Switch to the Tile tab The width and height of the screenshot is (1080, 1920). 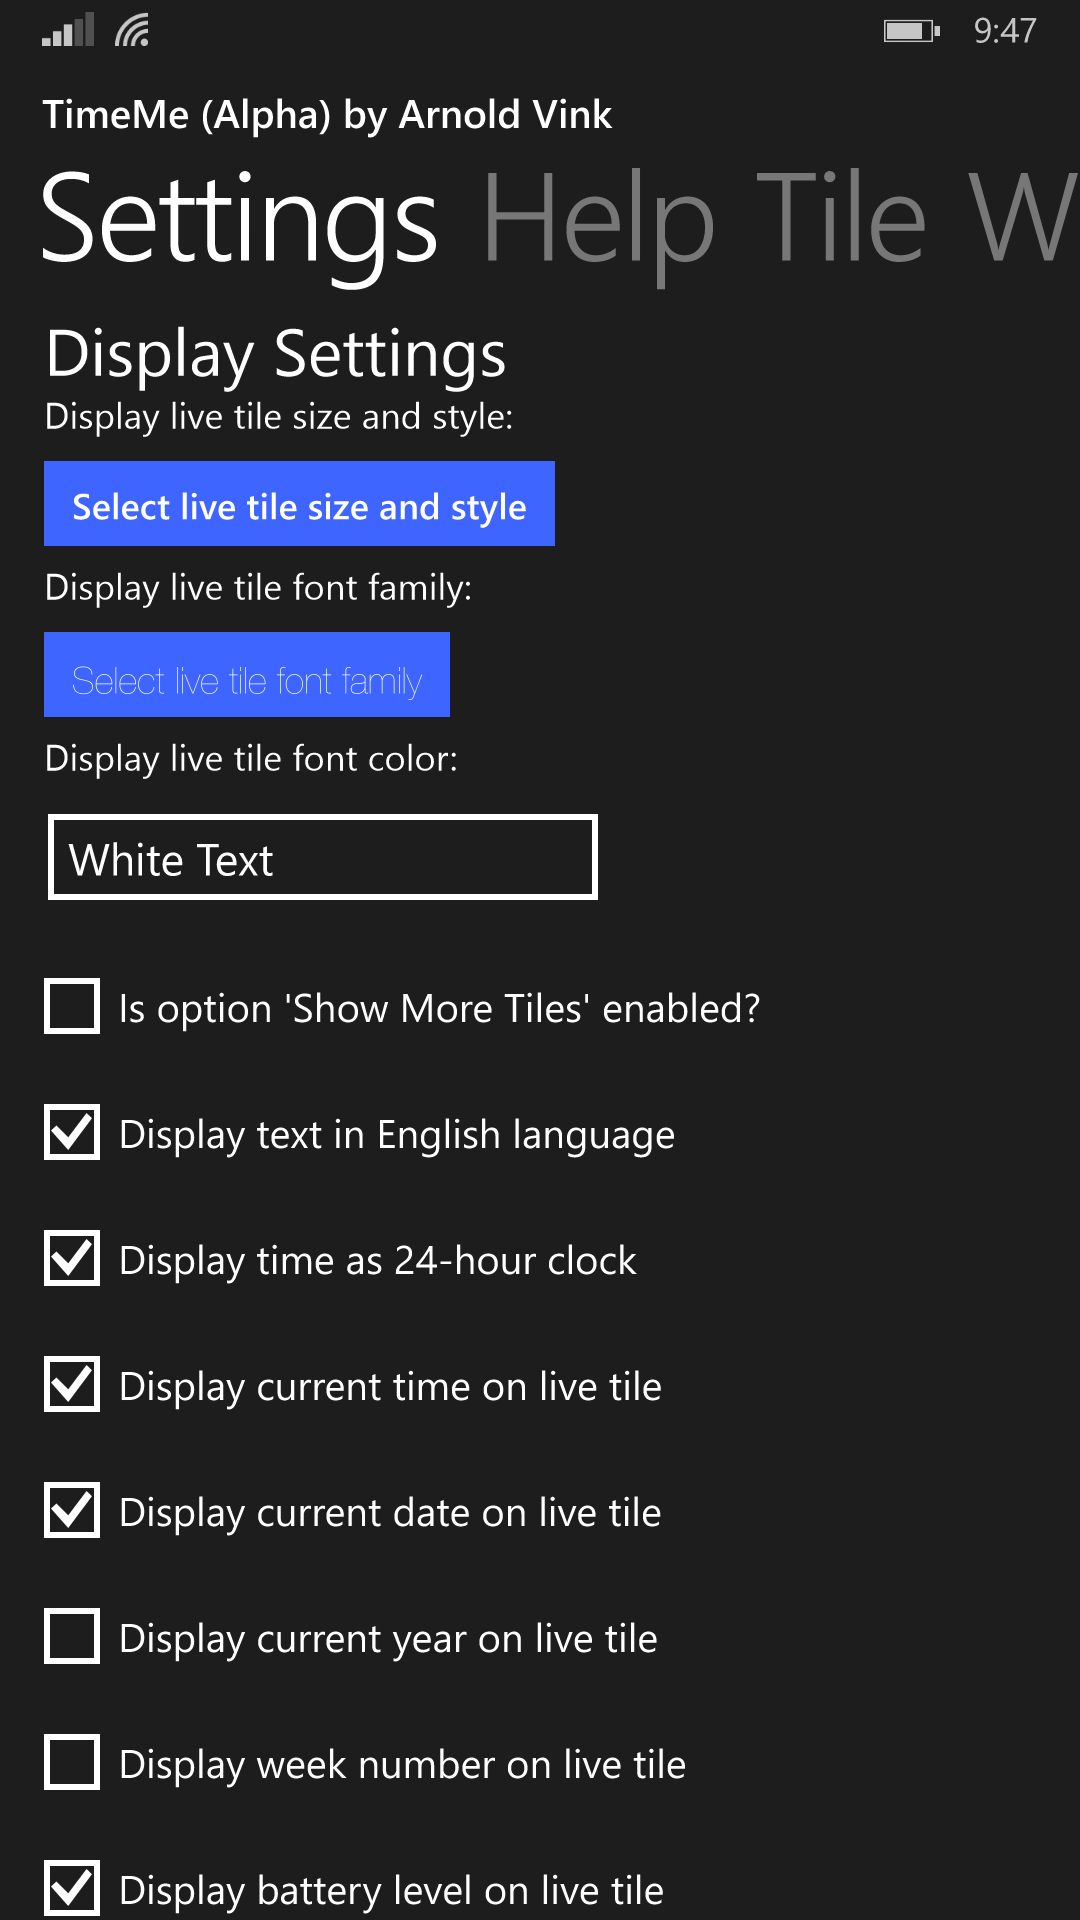pyautogui.click(x=841, y=220)
